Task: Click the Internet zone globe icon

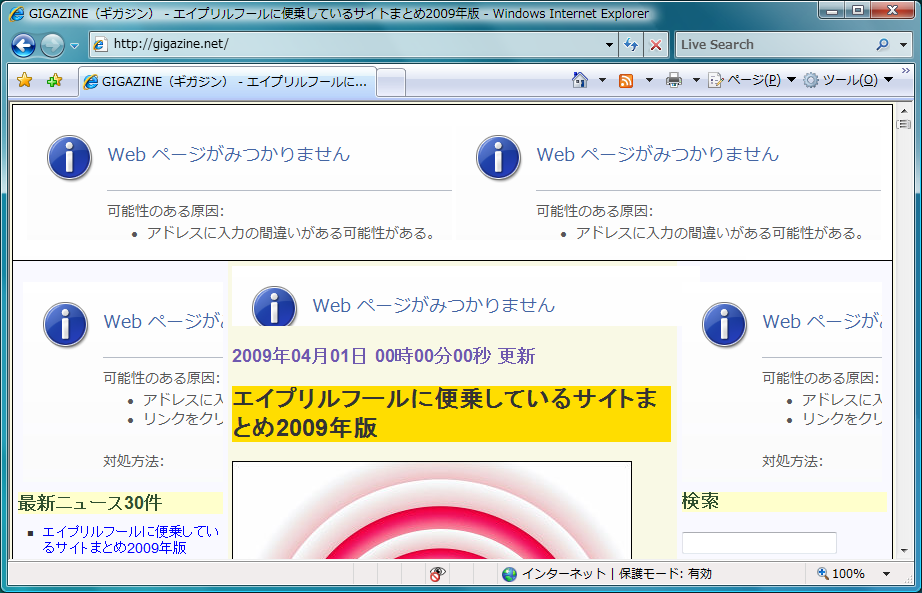Action: (509, 574)
